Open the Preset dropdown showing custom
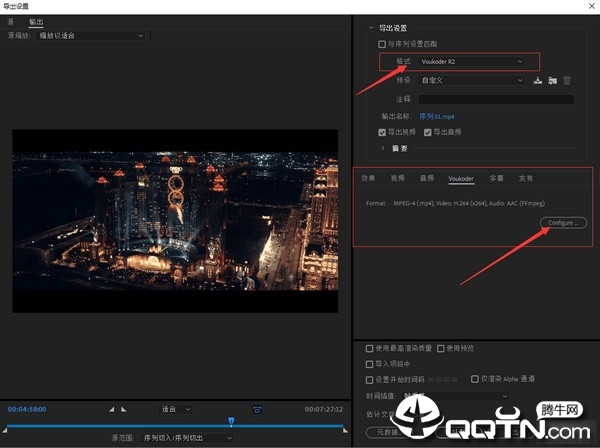Image resolution: width=600 pixels, height=448 pixels. click(472, 80)
